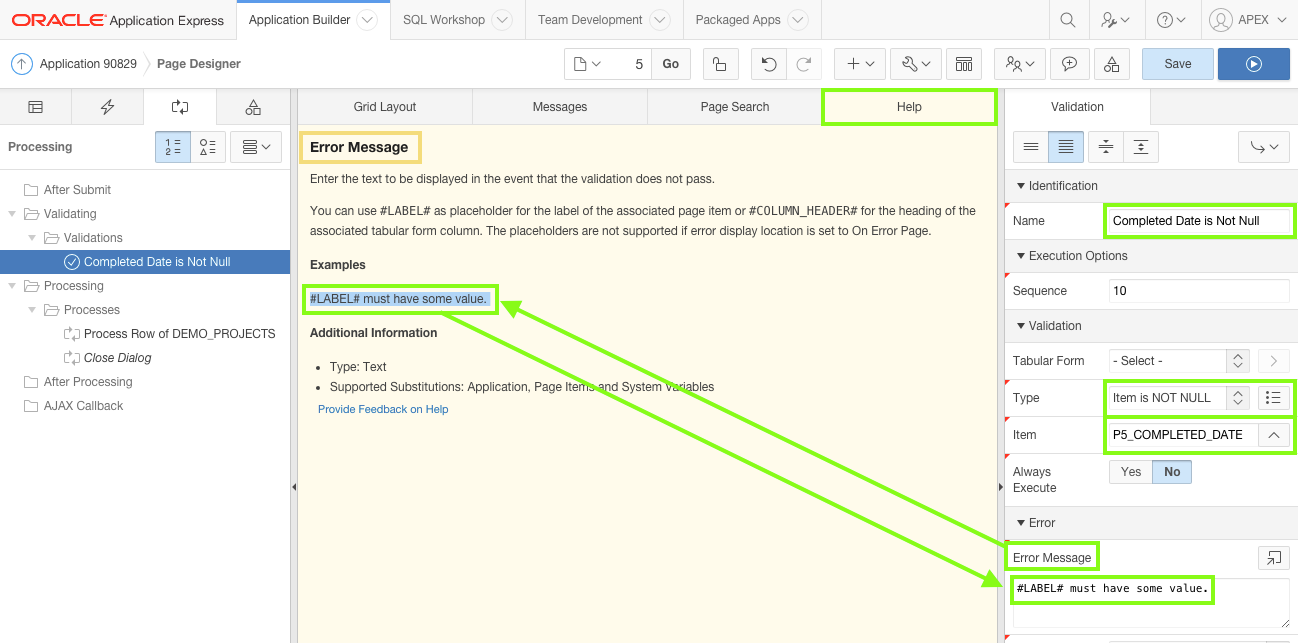Click the Page Unlocked padlock icon
This screenshot has height=643, width=1298.
point(720,62)
